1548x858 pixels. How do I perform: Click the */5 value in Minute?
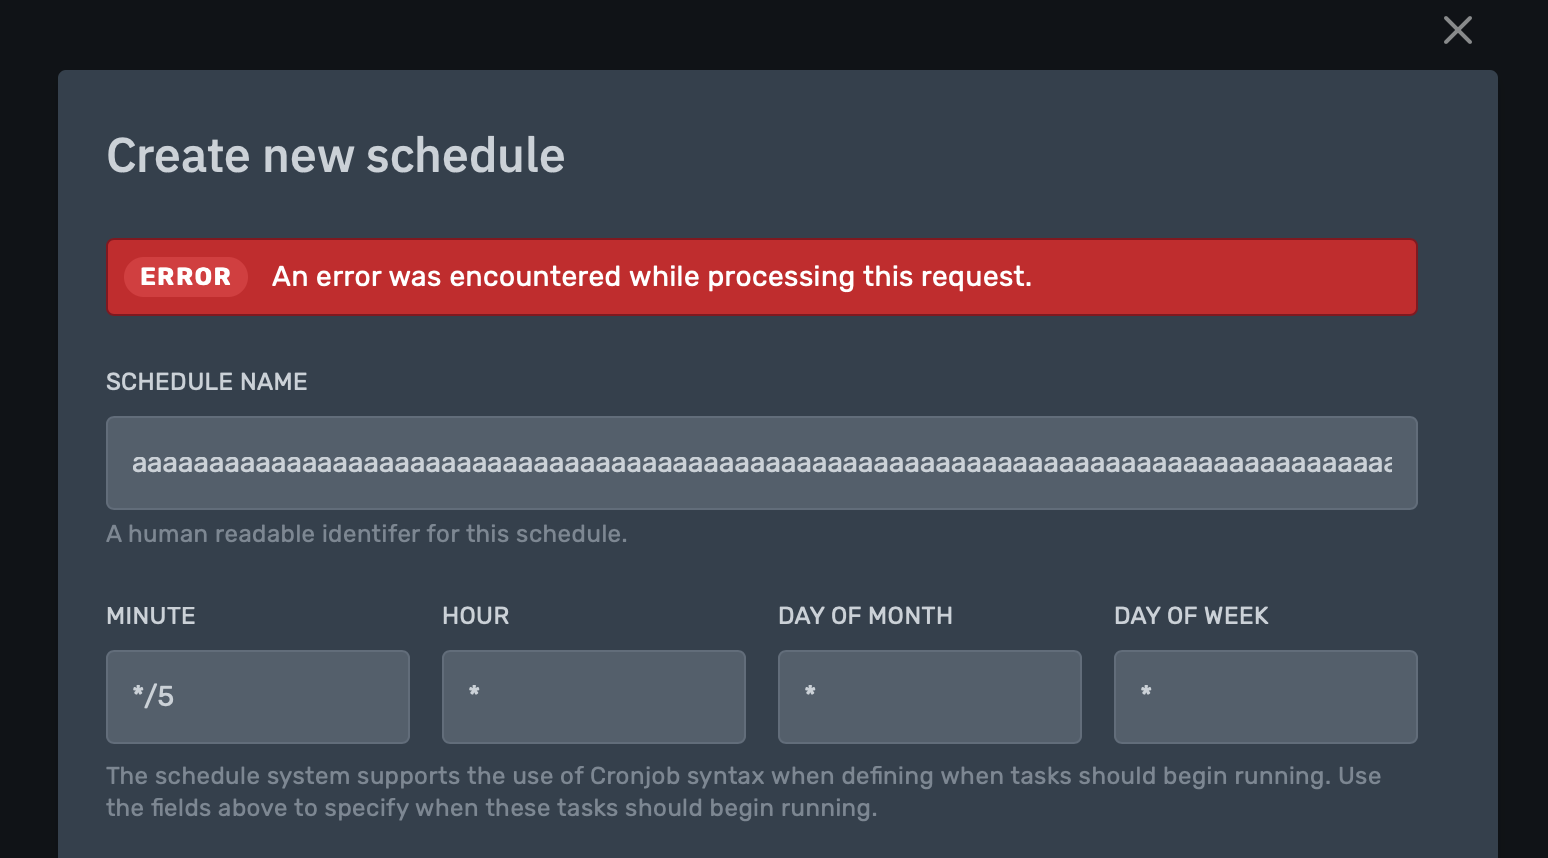[153, 697]
